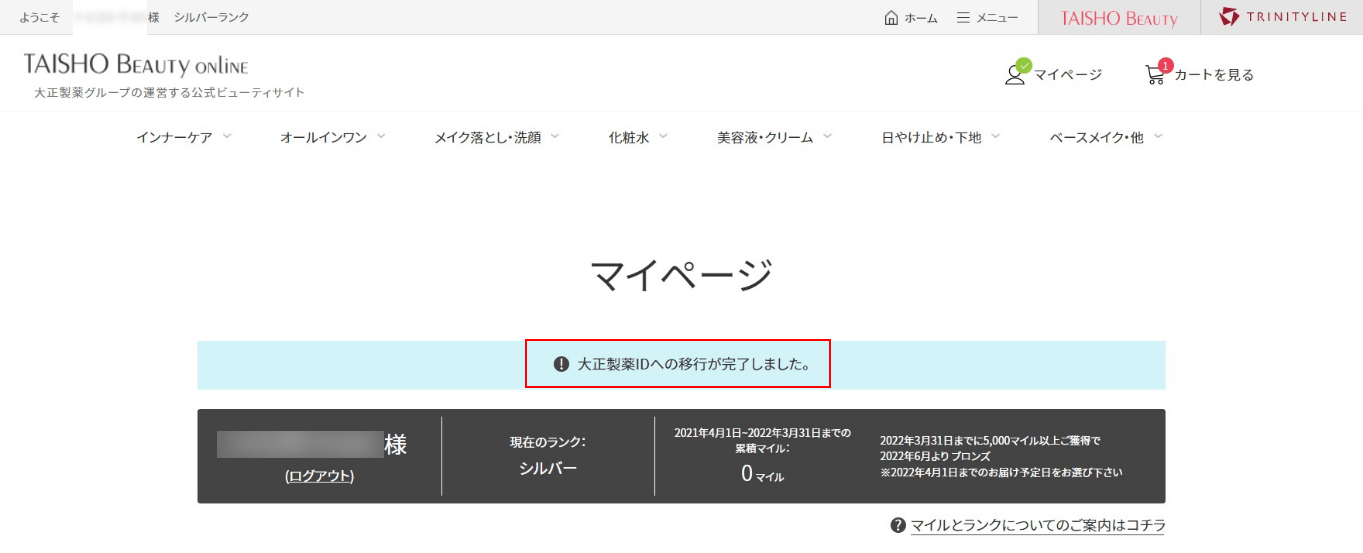Expand the インナーケア chevron
The width and height of the screenshot is (1363, 553).
pyautogui.click(x=227, y=136)
